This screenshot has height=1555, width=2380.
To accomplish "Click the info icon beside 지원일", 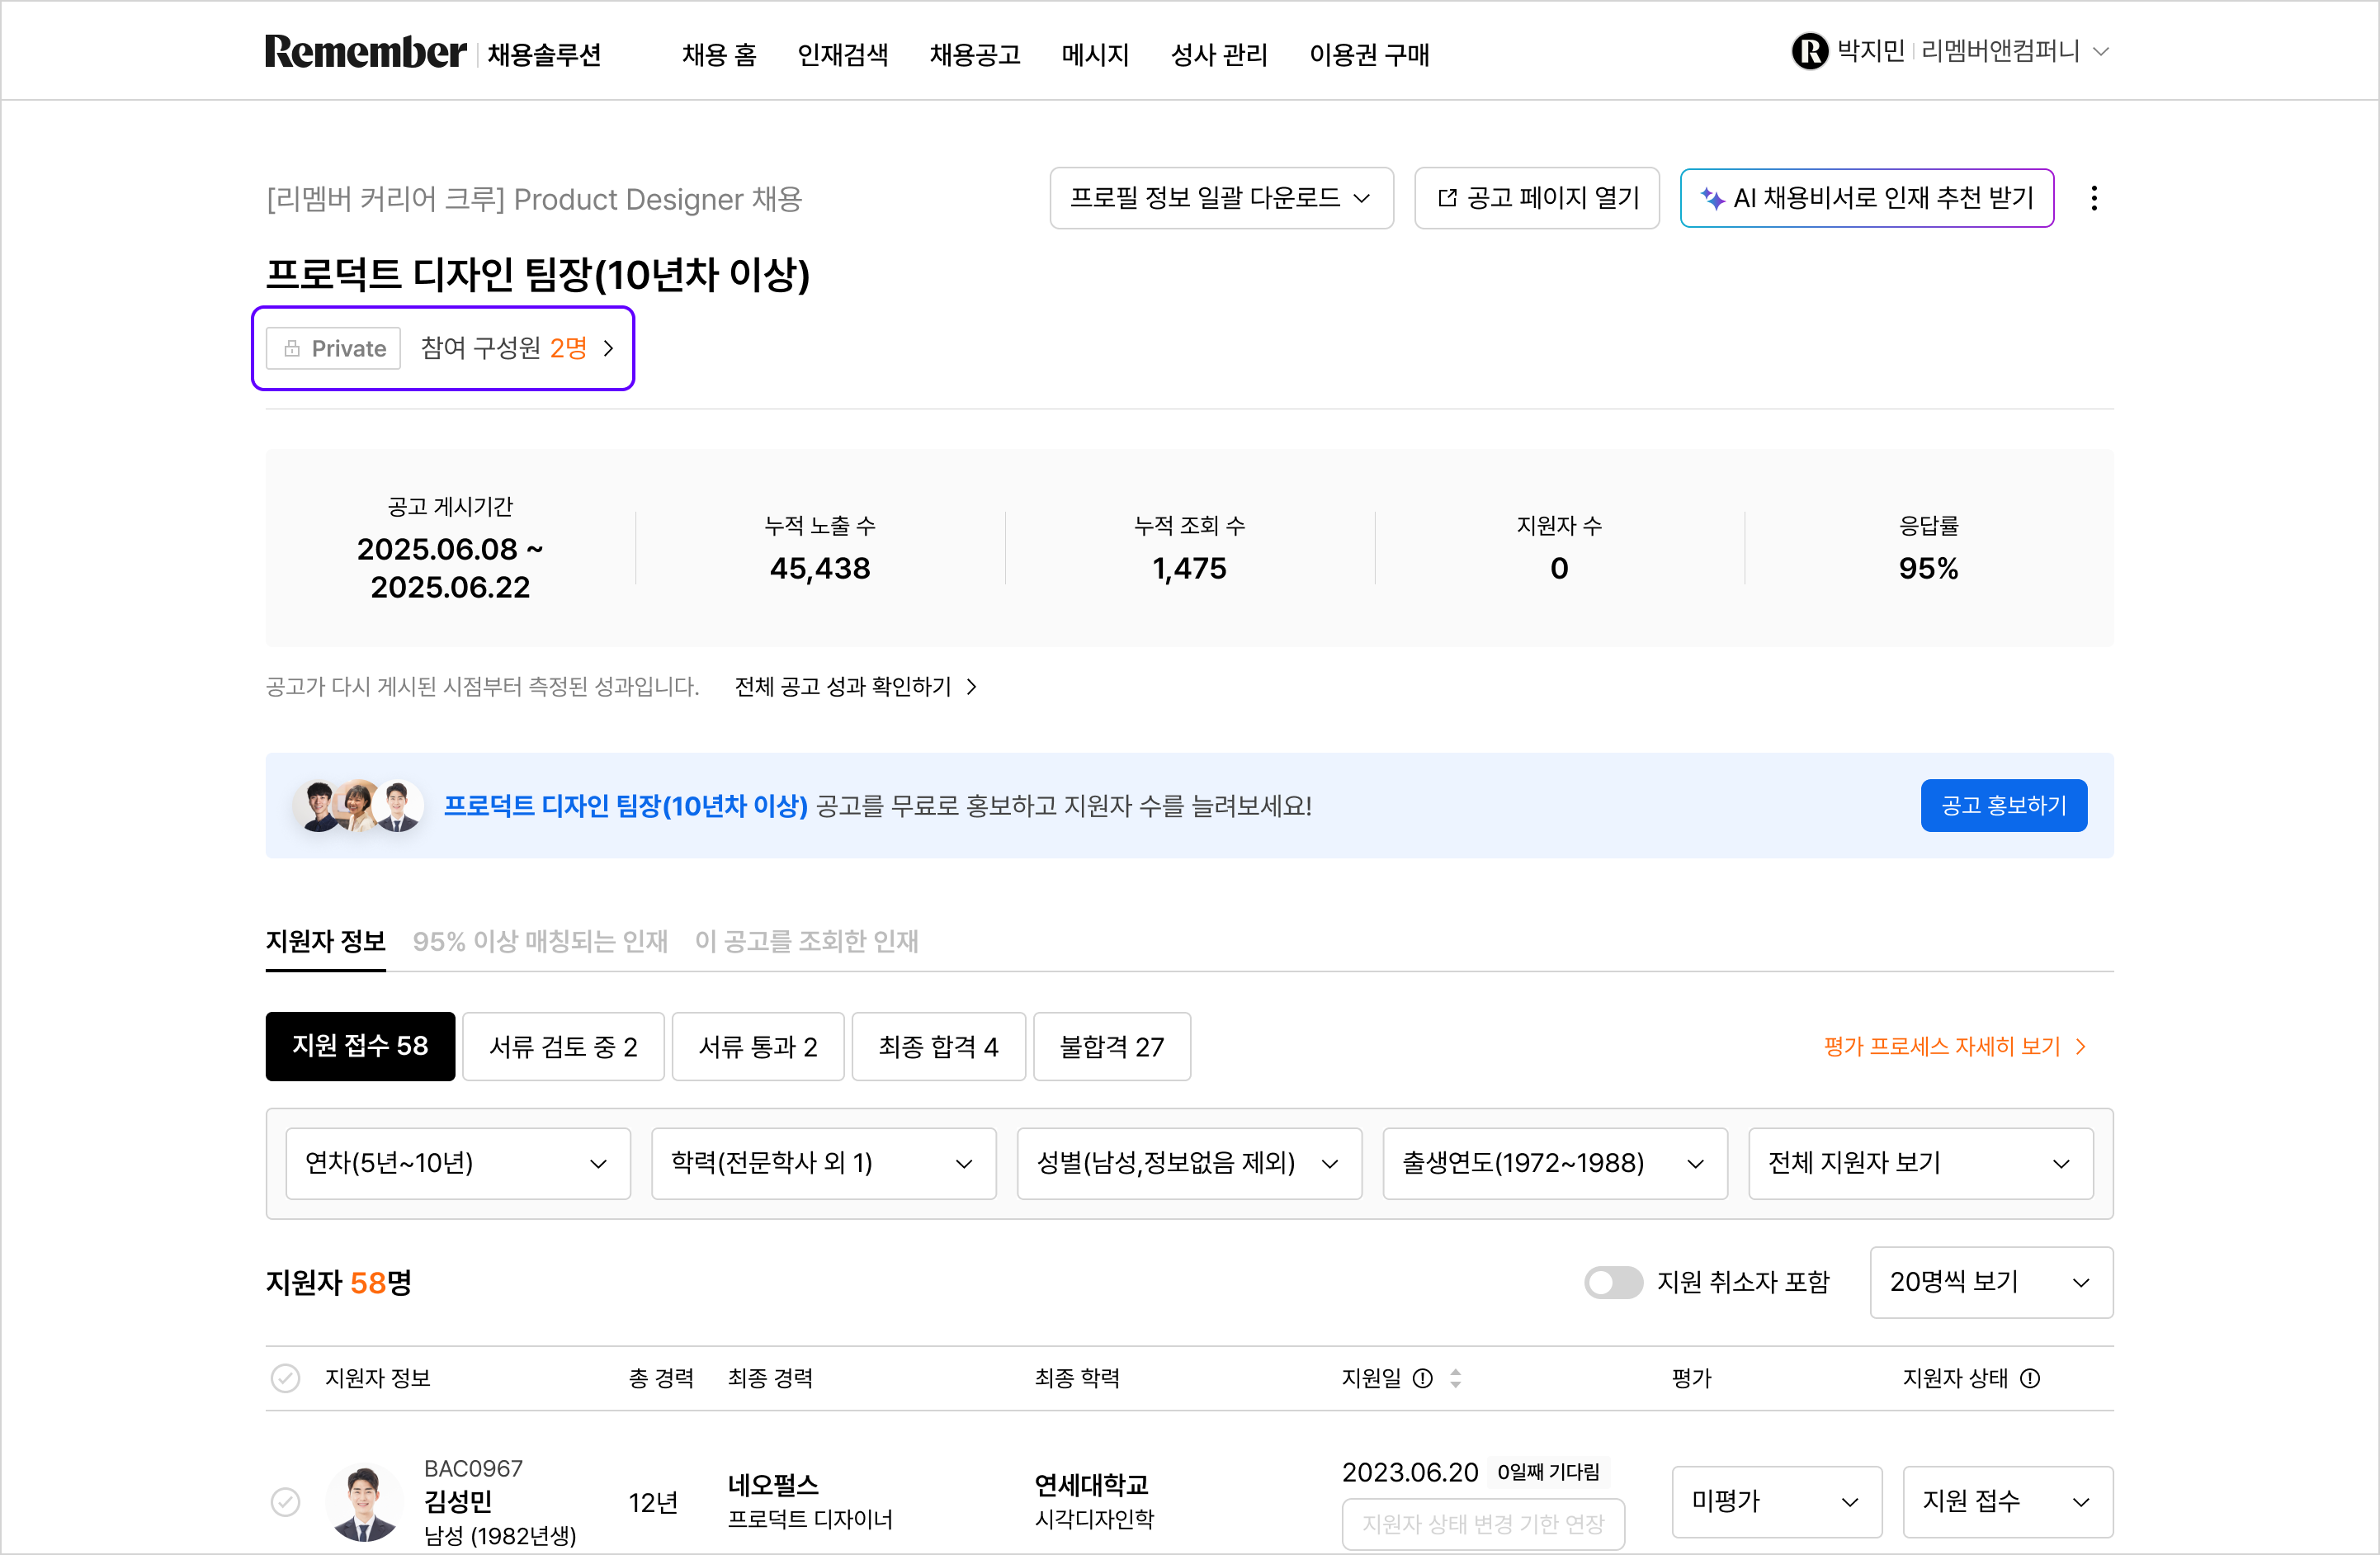I will [x=1422, y=1378].
